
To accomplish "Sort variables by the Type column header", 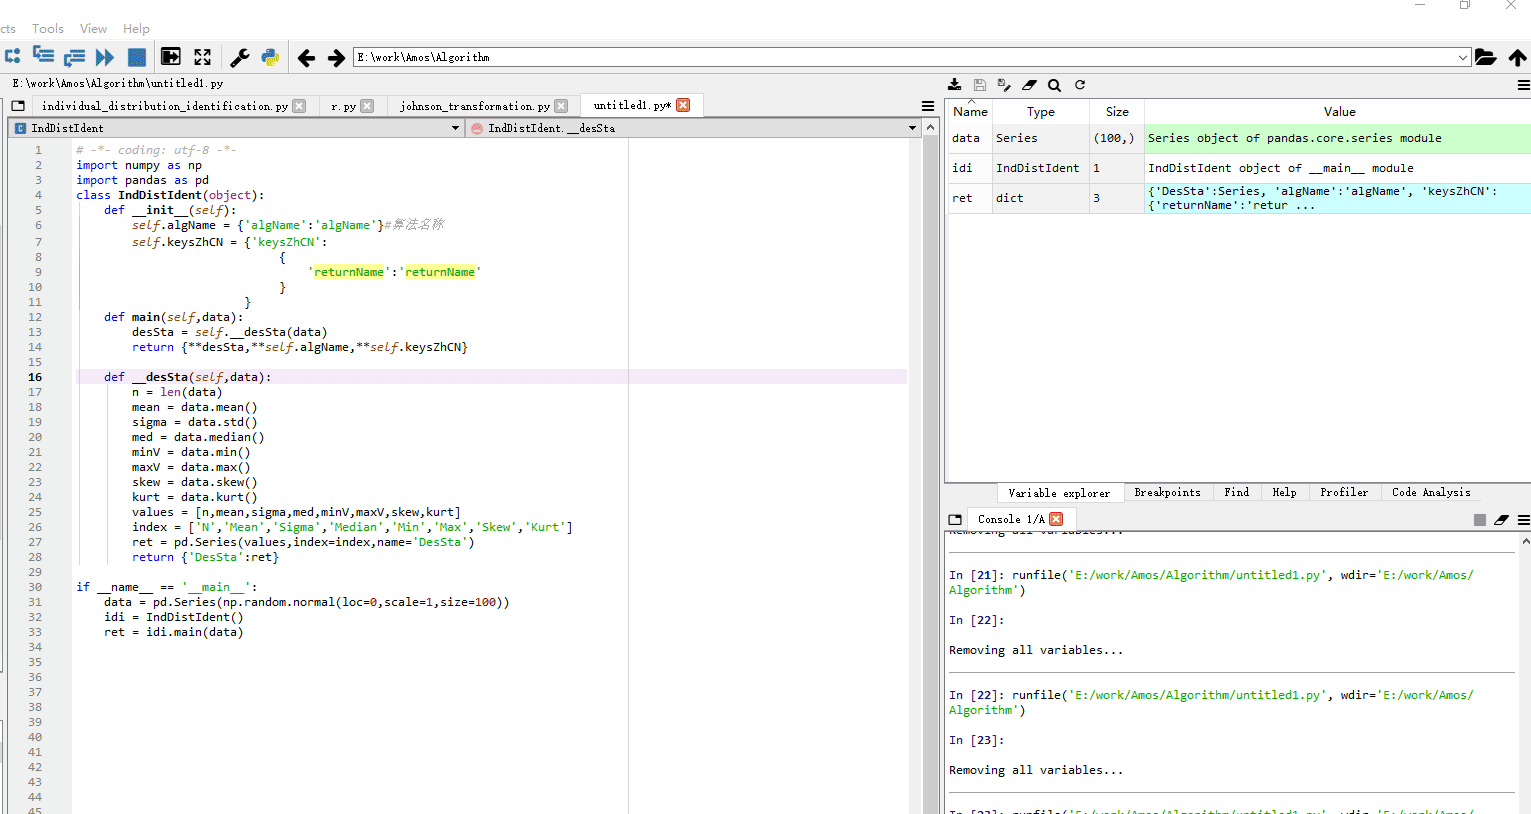I will [x=1041, y=112].
